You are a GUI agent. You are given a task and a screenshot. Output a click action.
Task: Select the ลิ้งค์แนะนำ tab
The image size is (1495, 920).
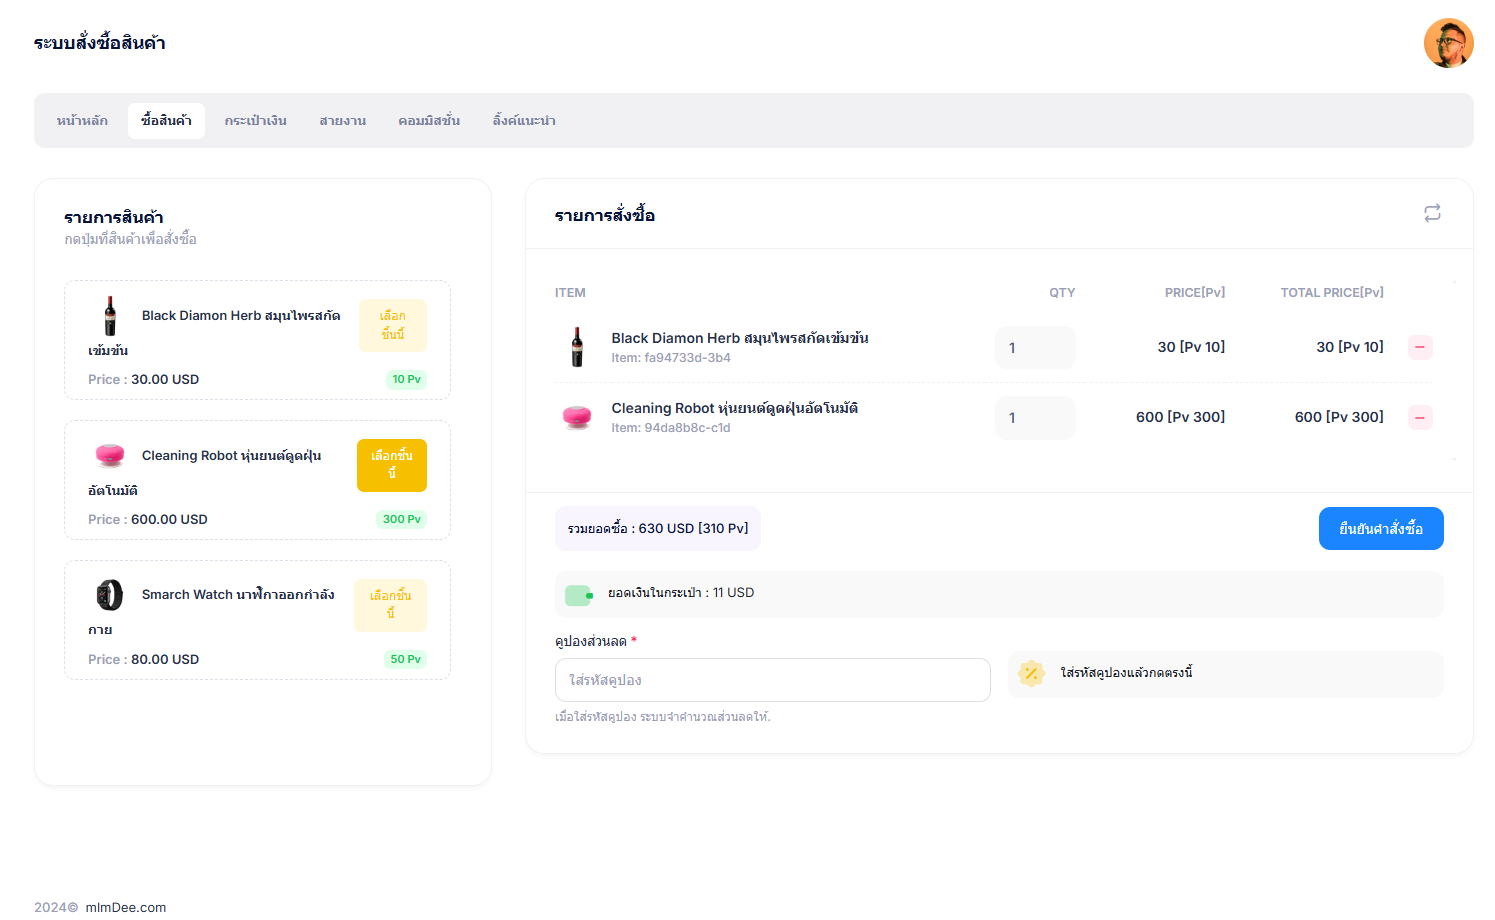pyautogui.click(x=524, y=121)
